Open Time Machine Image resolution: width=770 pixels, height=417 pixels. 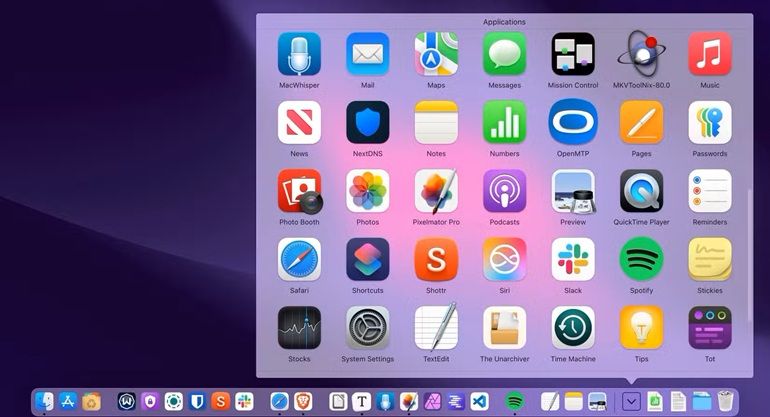[x=573, y=328]
